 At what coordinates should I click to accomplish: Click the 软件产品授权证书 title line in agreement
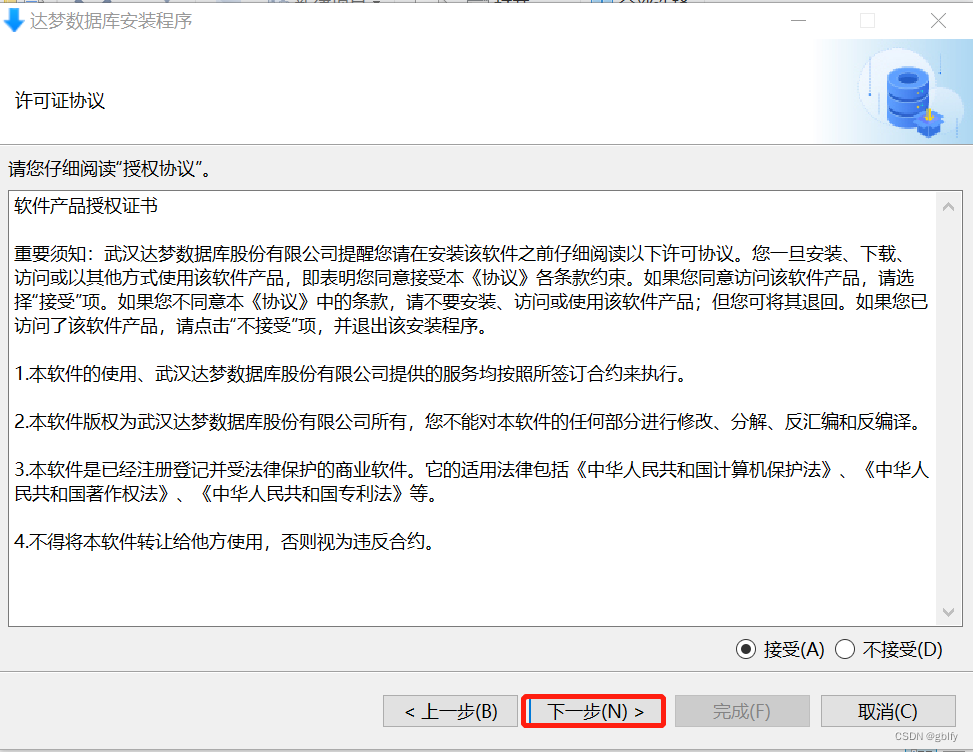click(x=86, y=205)
